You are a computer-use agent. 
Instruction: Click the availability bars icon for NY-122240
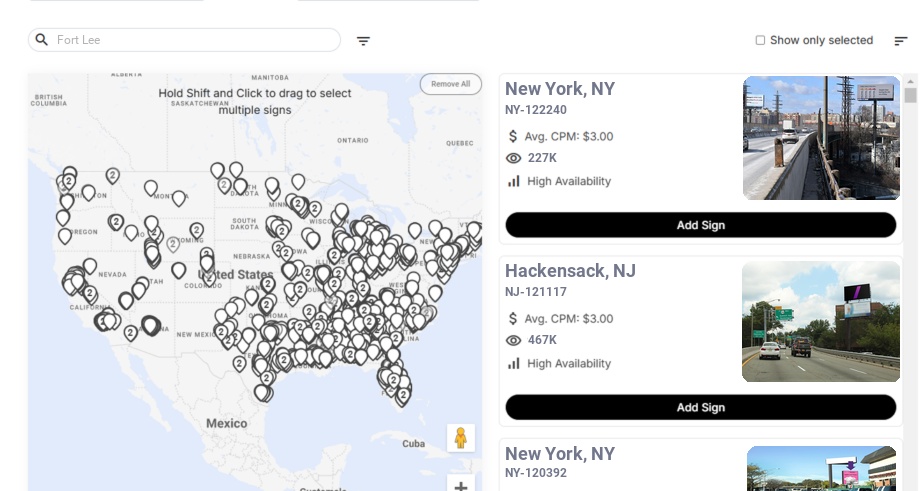(514, 181)
